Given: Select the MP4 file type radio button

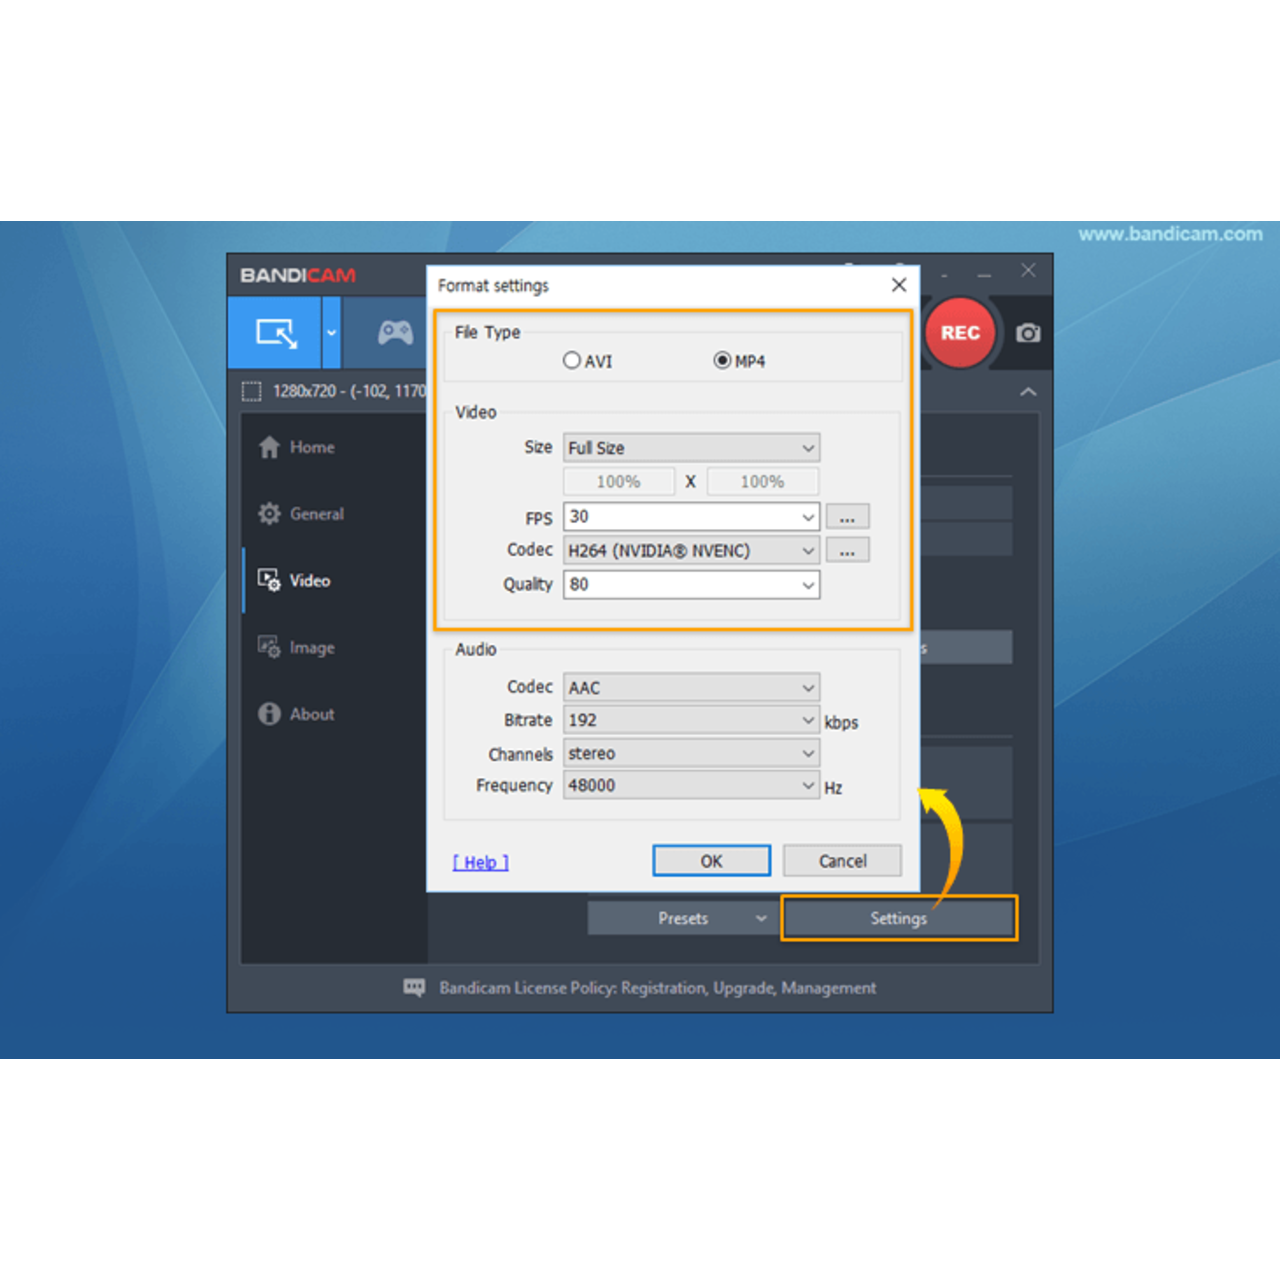Looking at the screenshot, I should [x=722, y=360].
